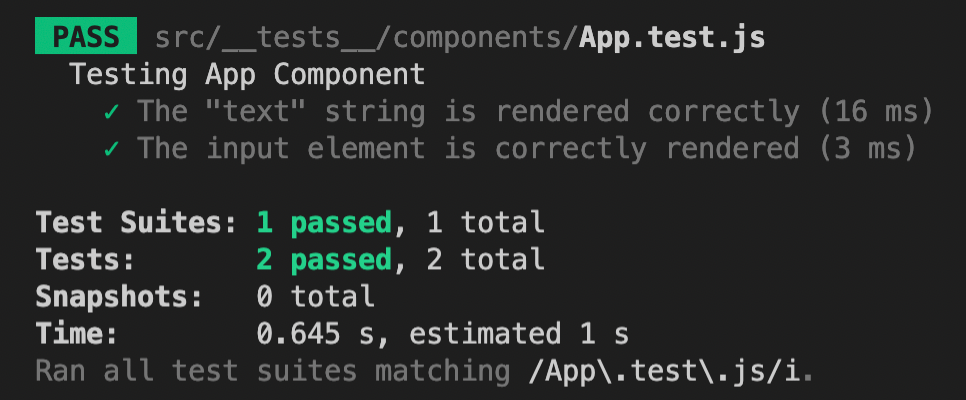
Task: Click the "estimated 1 s" text
Action: click(519, 334)
